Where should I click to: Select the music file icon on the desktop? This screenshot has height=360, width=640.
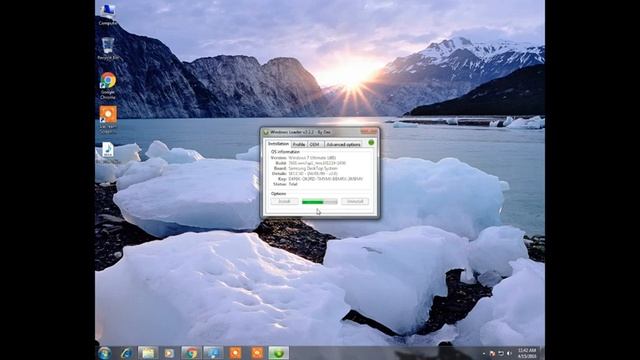pyautogui.click(x=108, y=150)
